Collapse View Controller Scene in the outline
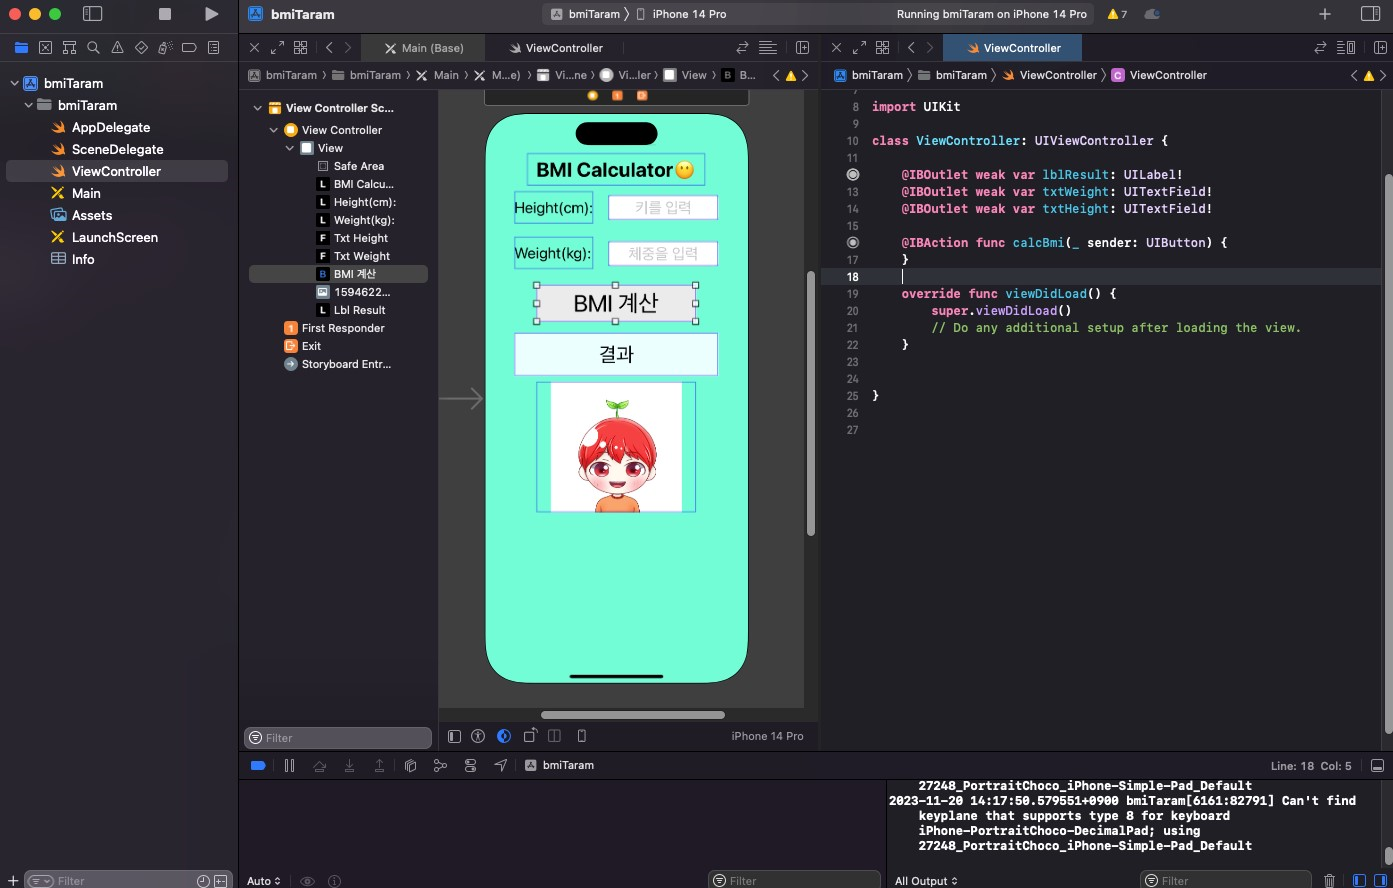 (257, 108)
